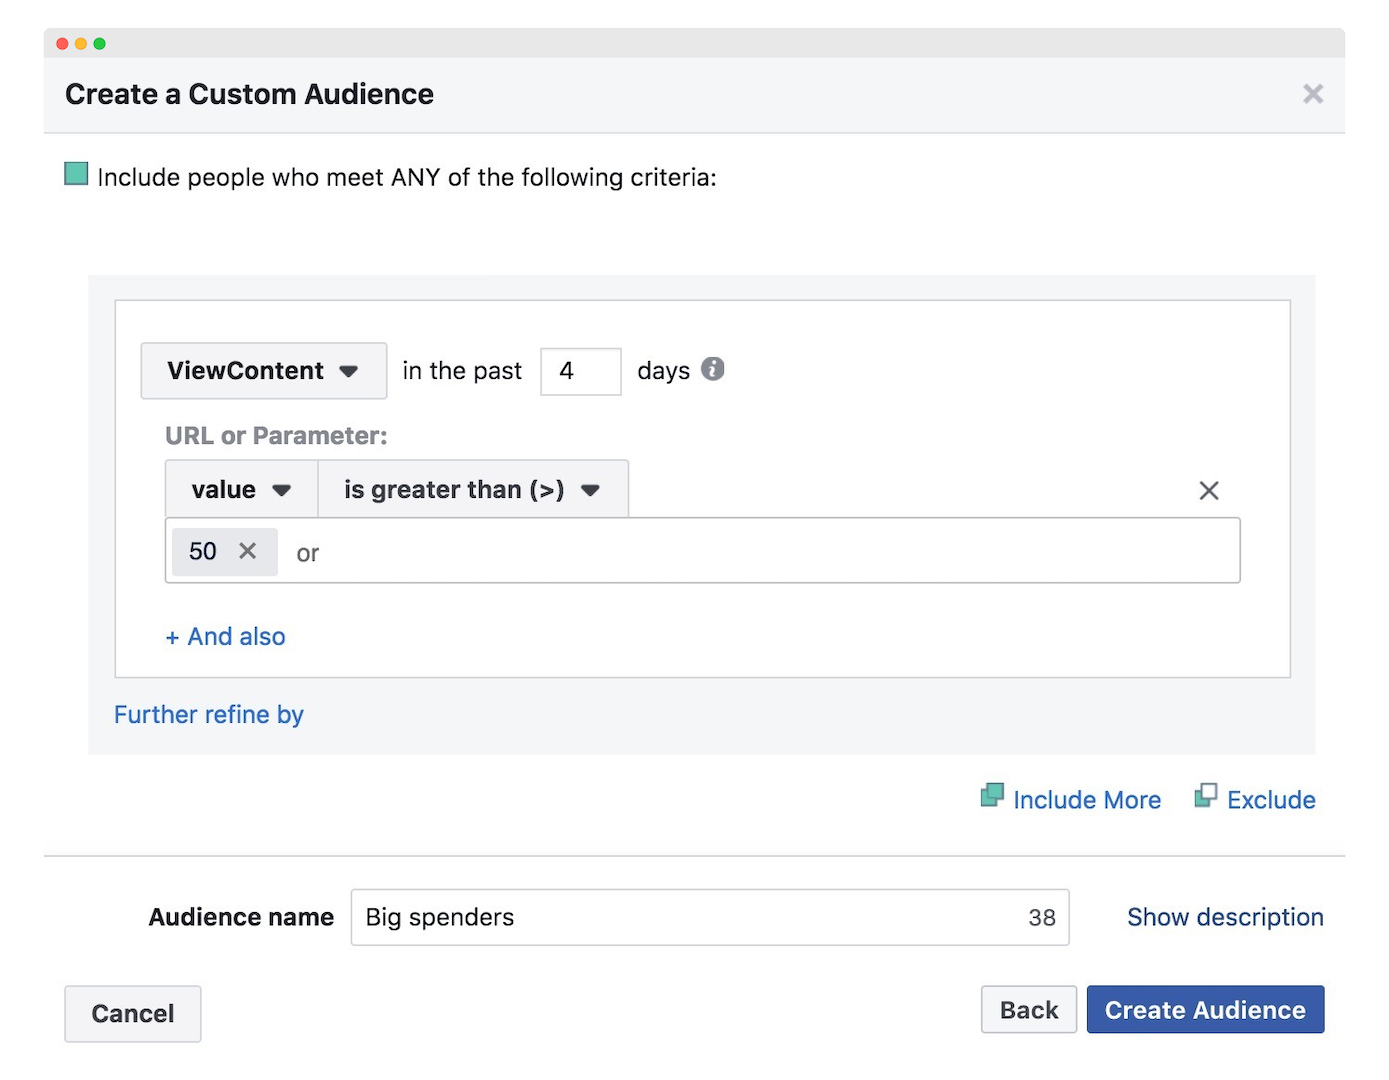Click Further refine by link
Viewport: 1389px width, 1080px height.
tap(209, 715)
